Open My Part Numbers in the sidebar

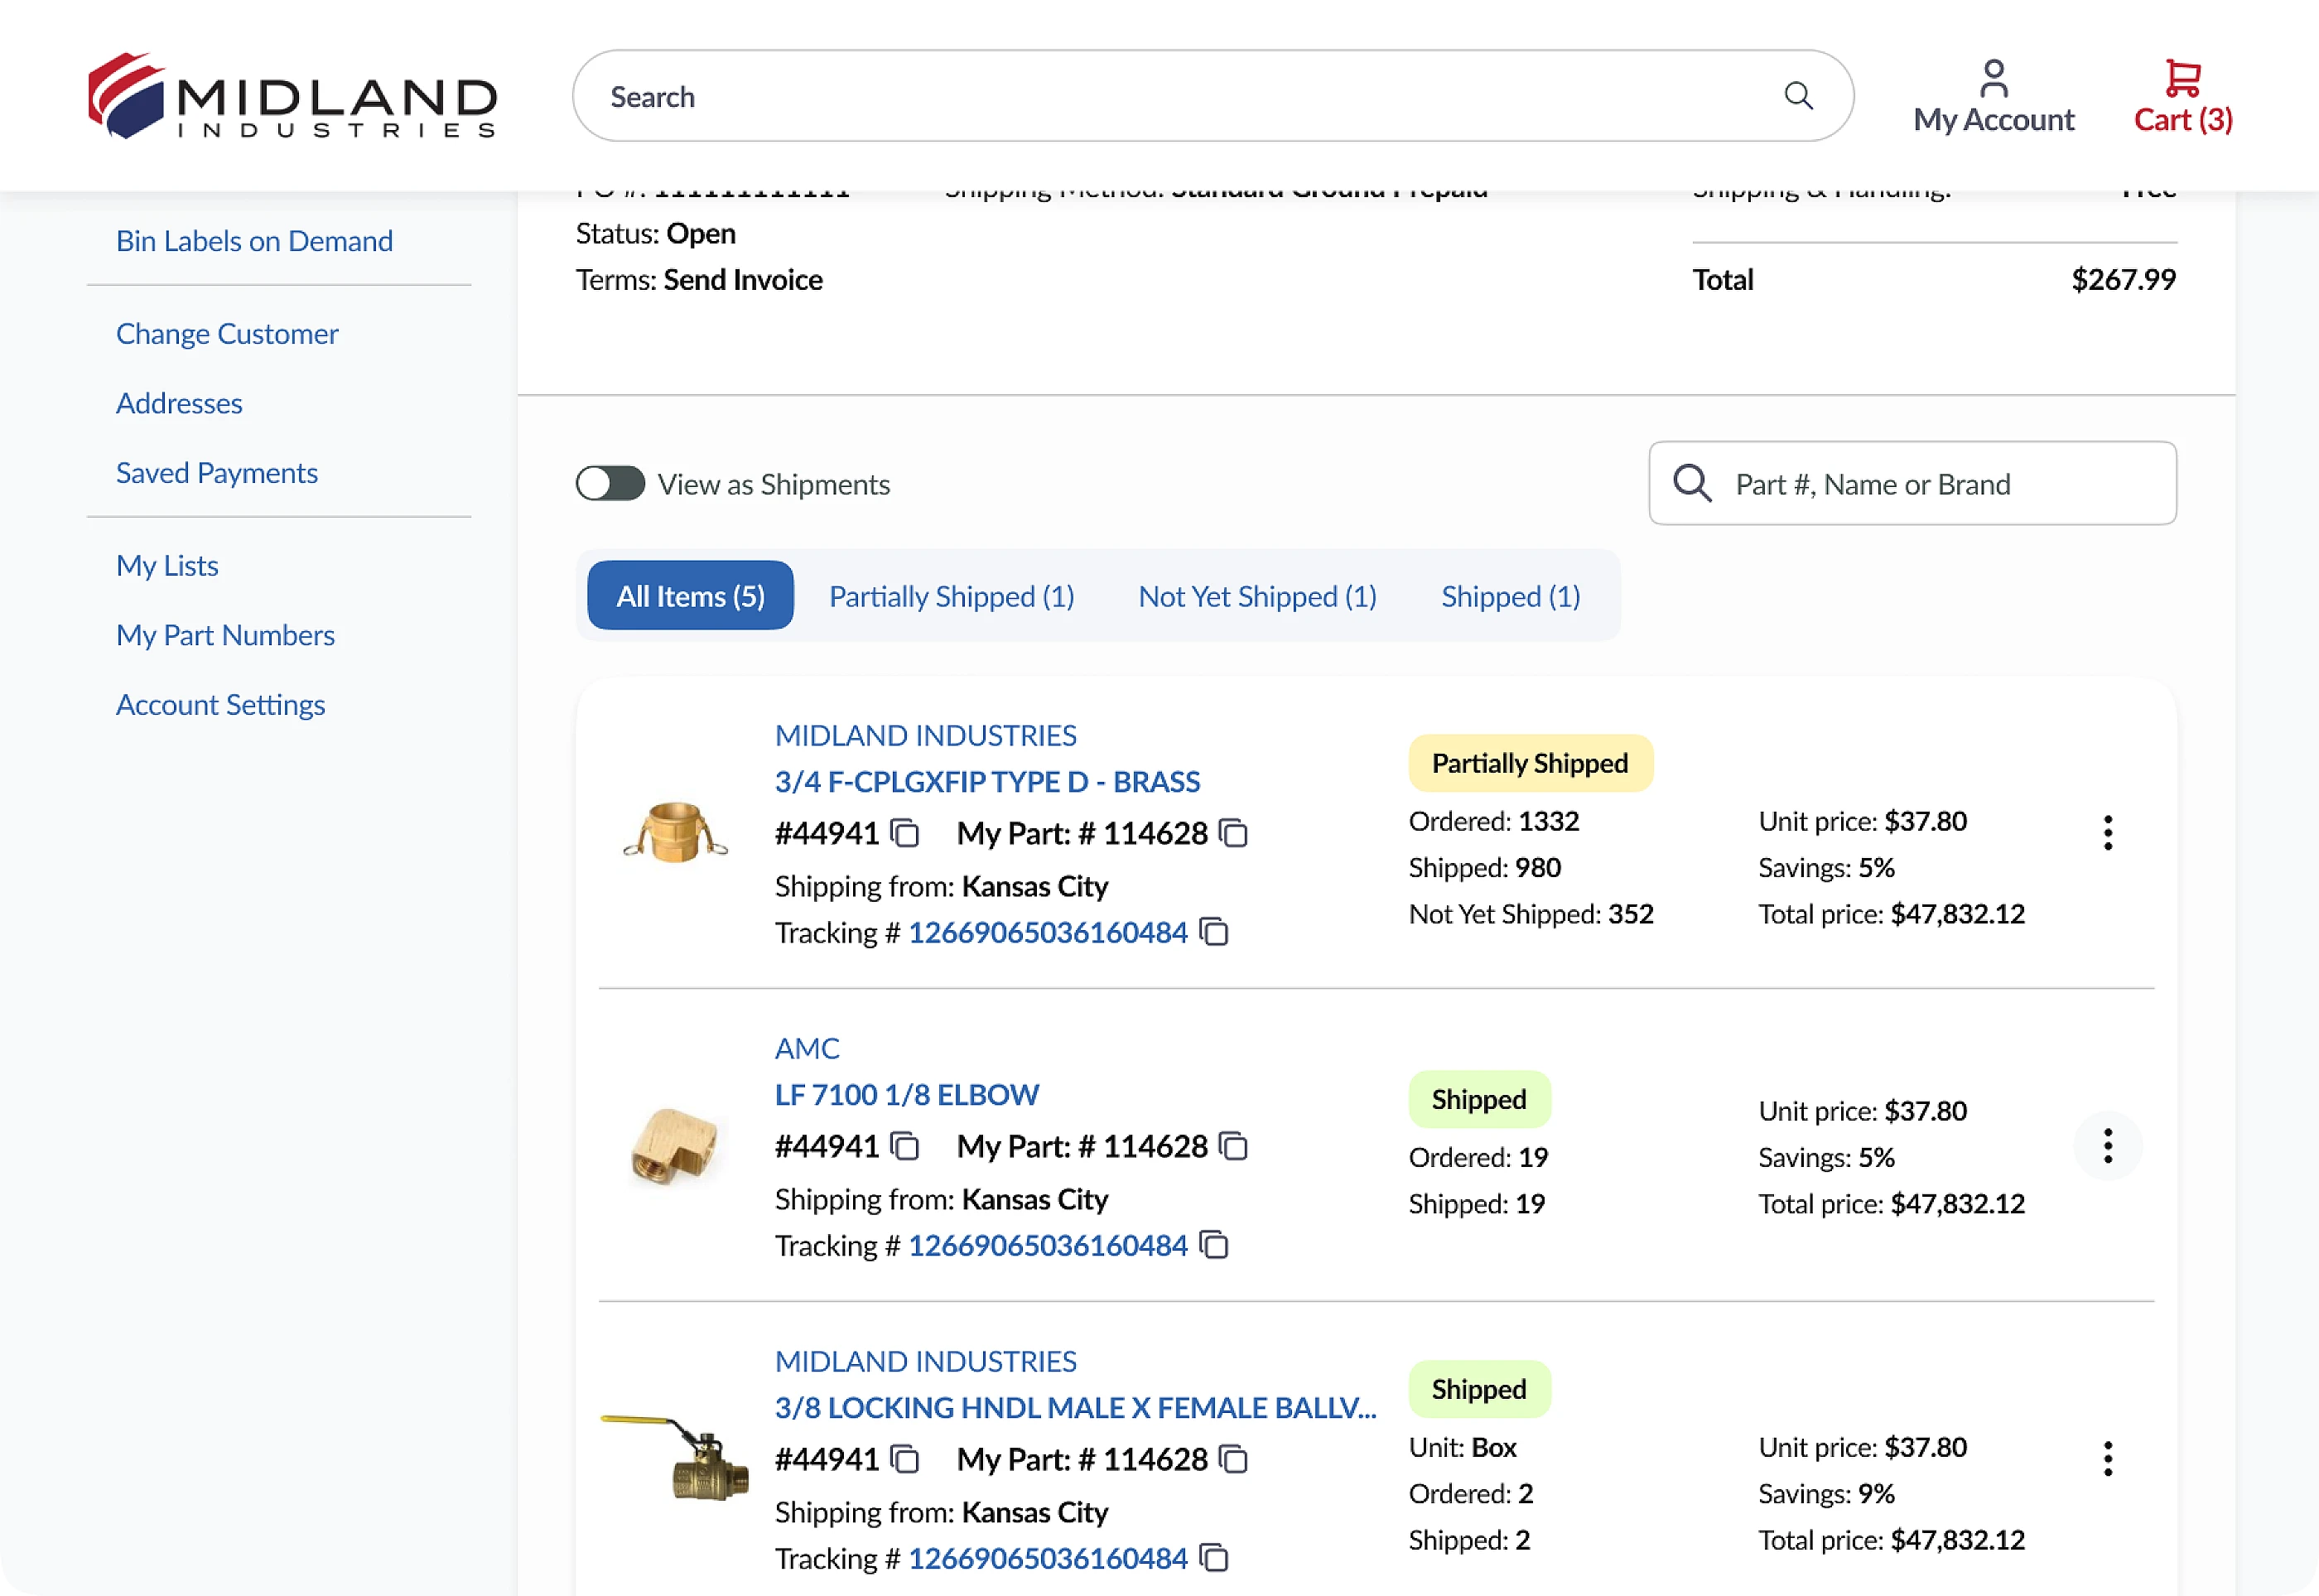(x=225, y=635)
